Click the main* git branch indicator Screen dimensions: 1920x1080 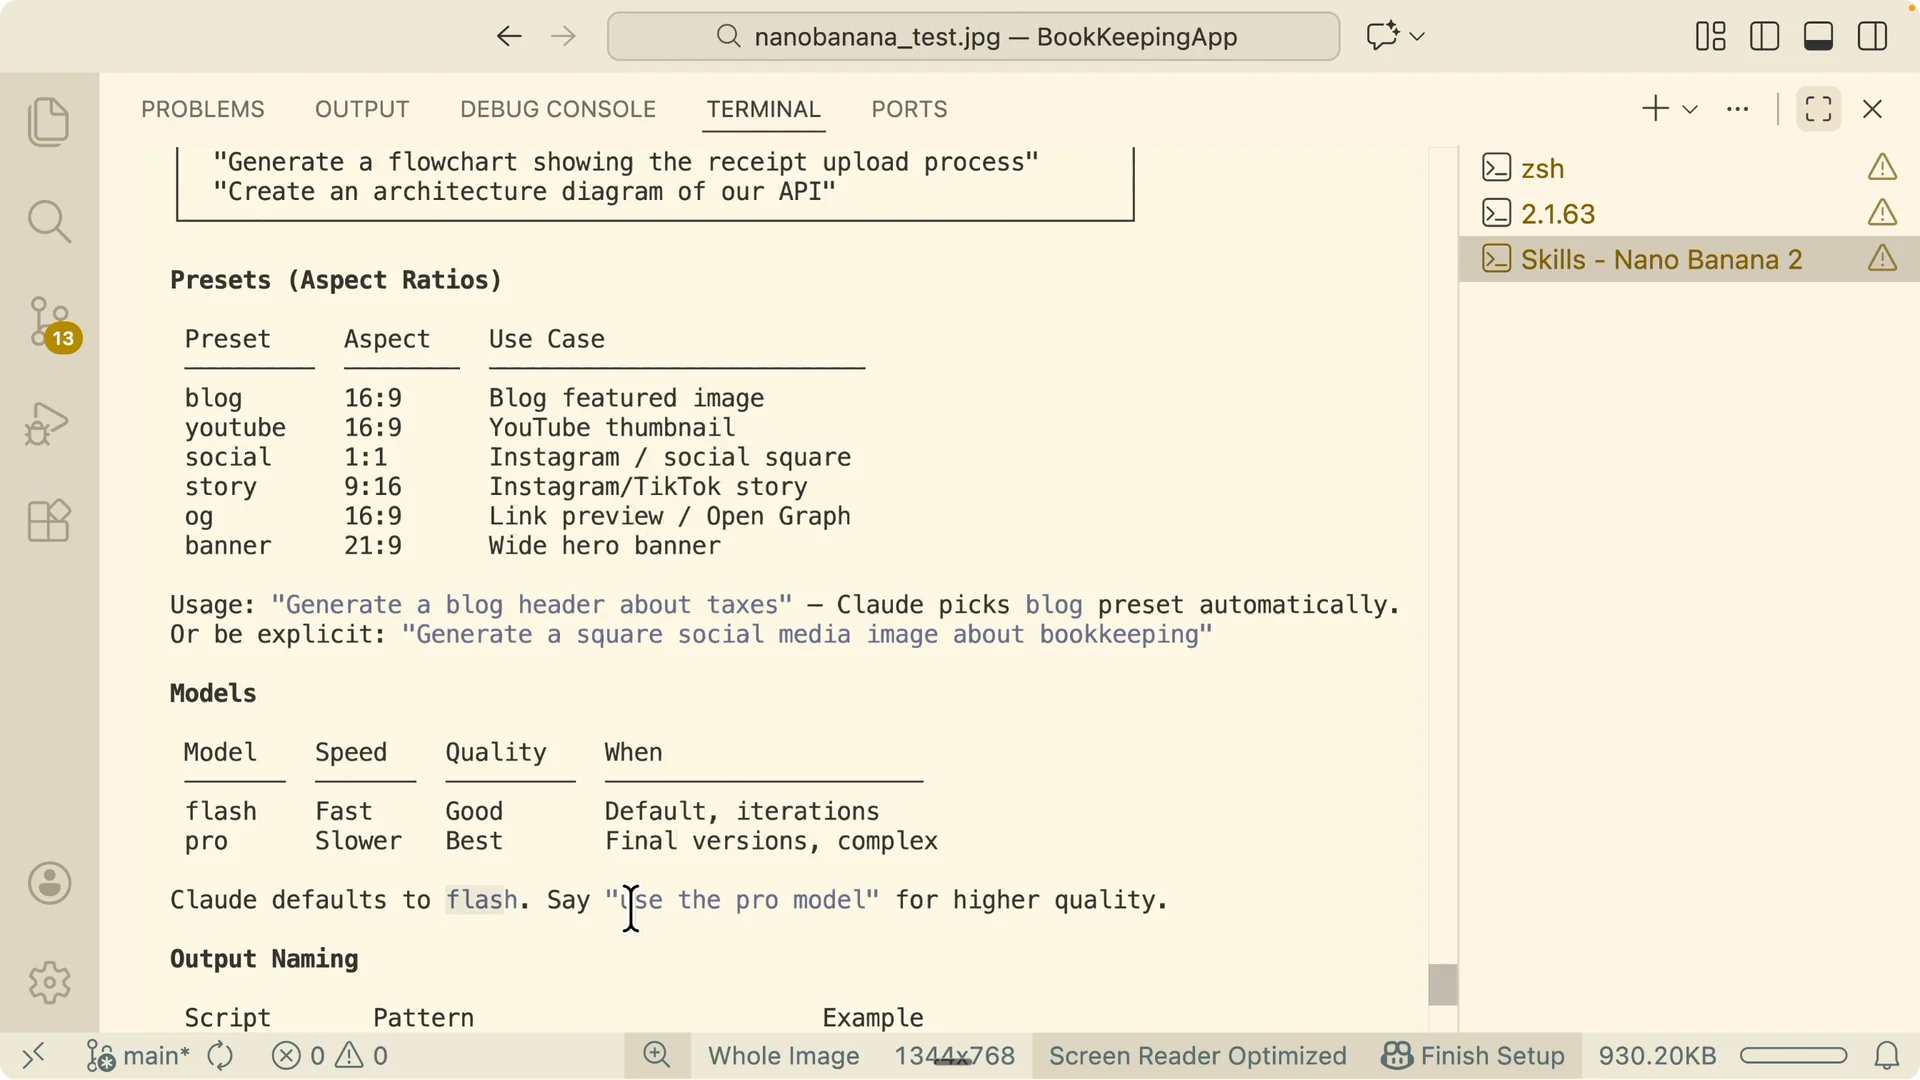[138, 1056]
